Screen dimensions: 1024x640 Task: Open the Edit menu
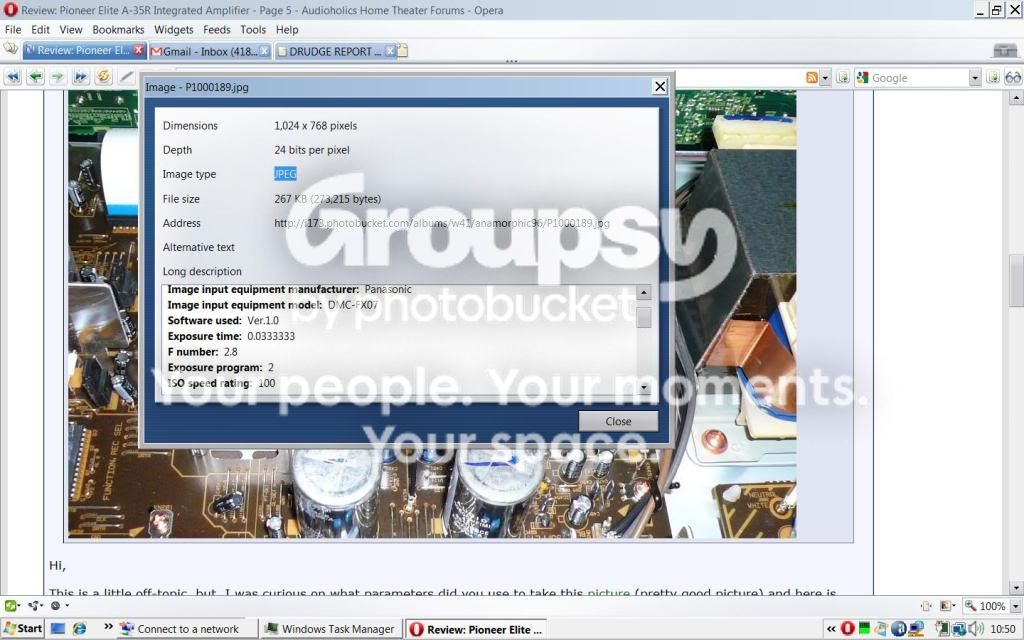(x=40, y=29)
